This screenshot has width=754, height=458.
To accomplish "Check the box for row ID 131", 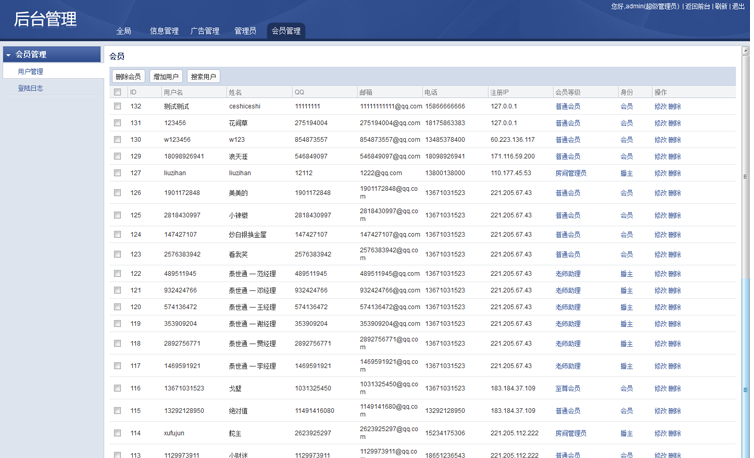I will click(x=117, y=123).
